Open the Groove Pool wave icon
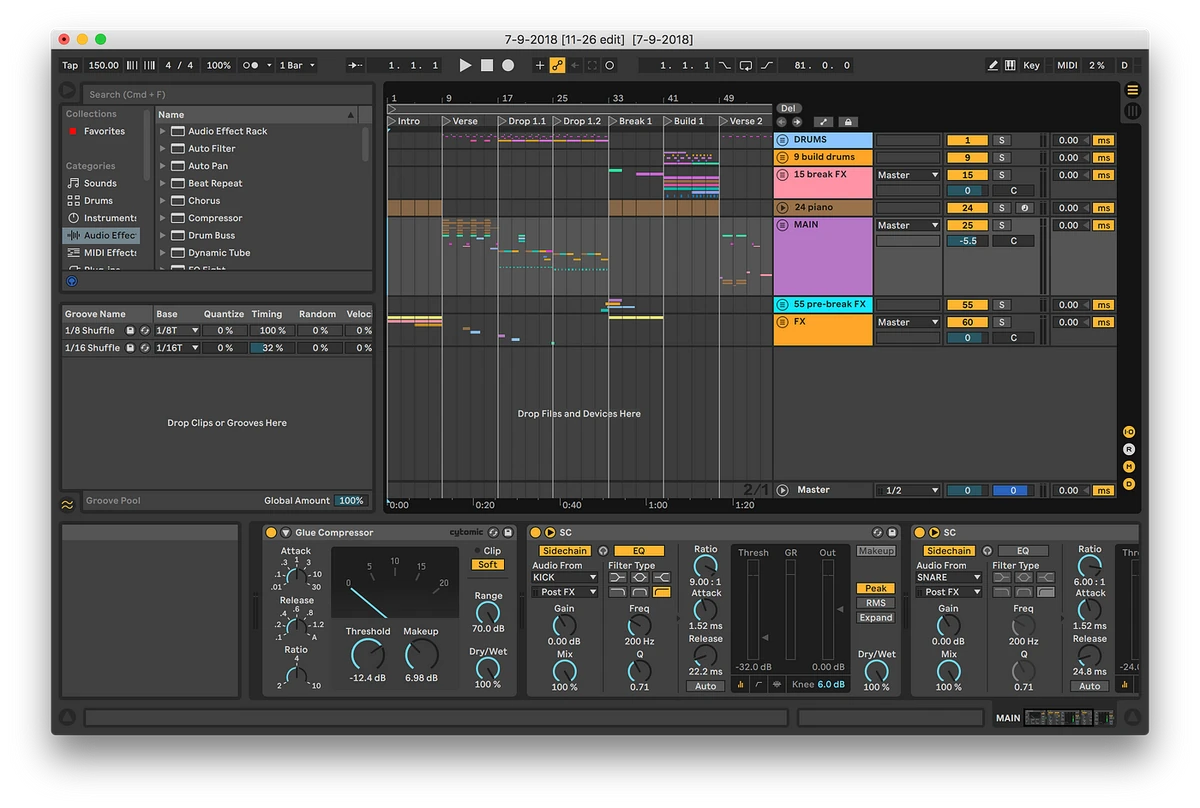1200x808 pixels. pos(67,504)
